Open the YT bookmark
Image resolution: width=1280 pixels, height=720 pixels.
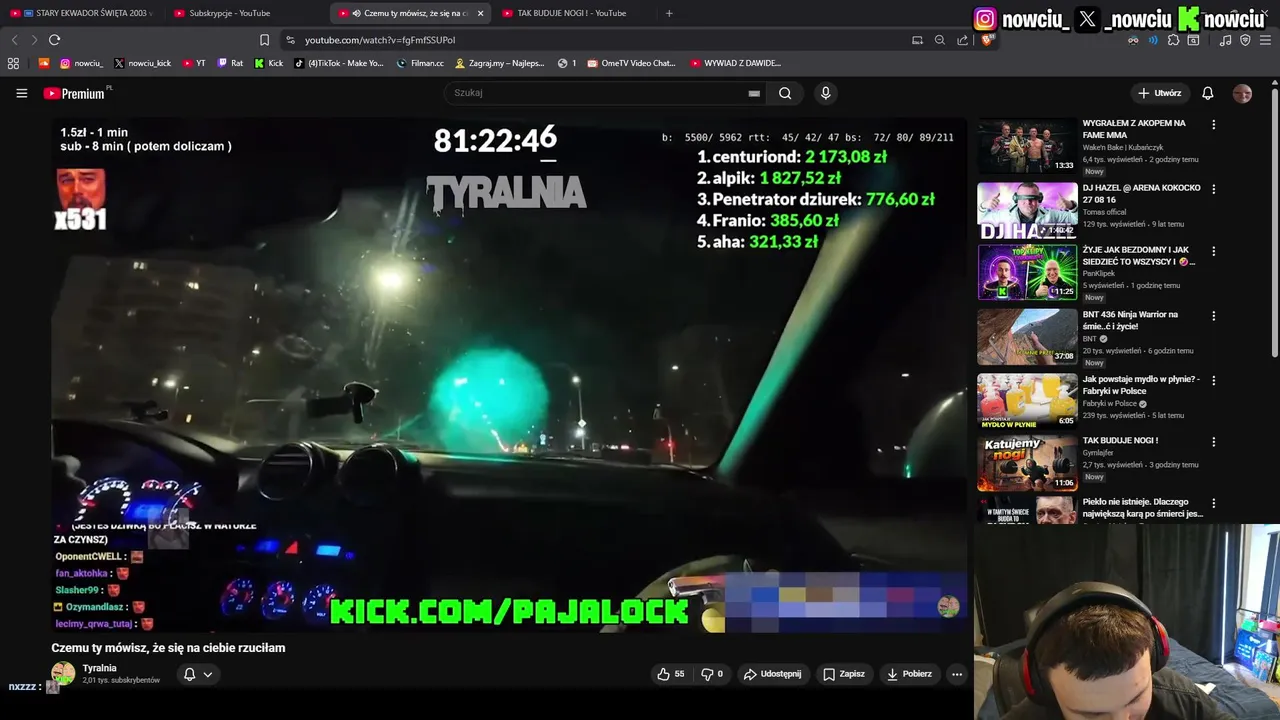[194, 63]
